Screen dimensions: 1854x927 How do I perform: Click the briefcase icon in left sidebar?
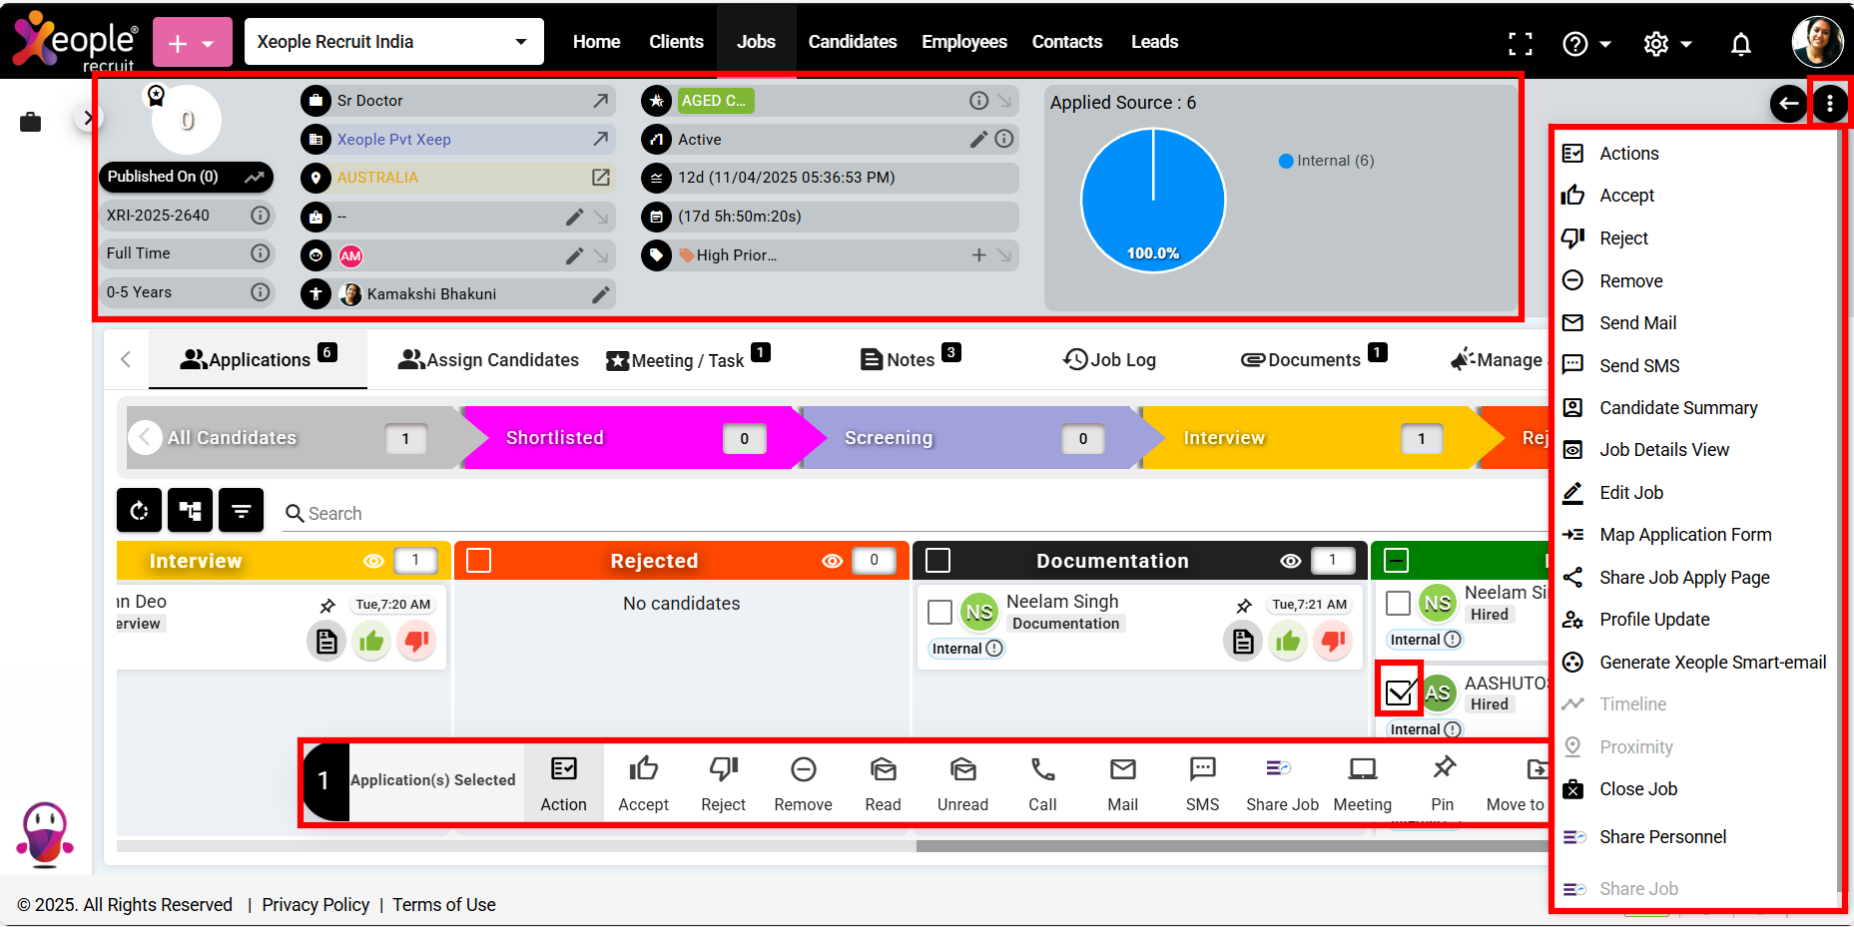pyautogui.click(x=31, y=122)
